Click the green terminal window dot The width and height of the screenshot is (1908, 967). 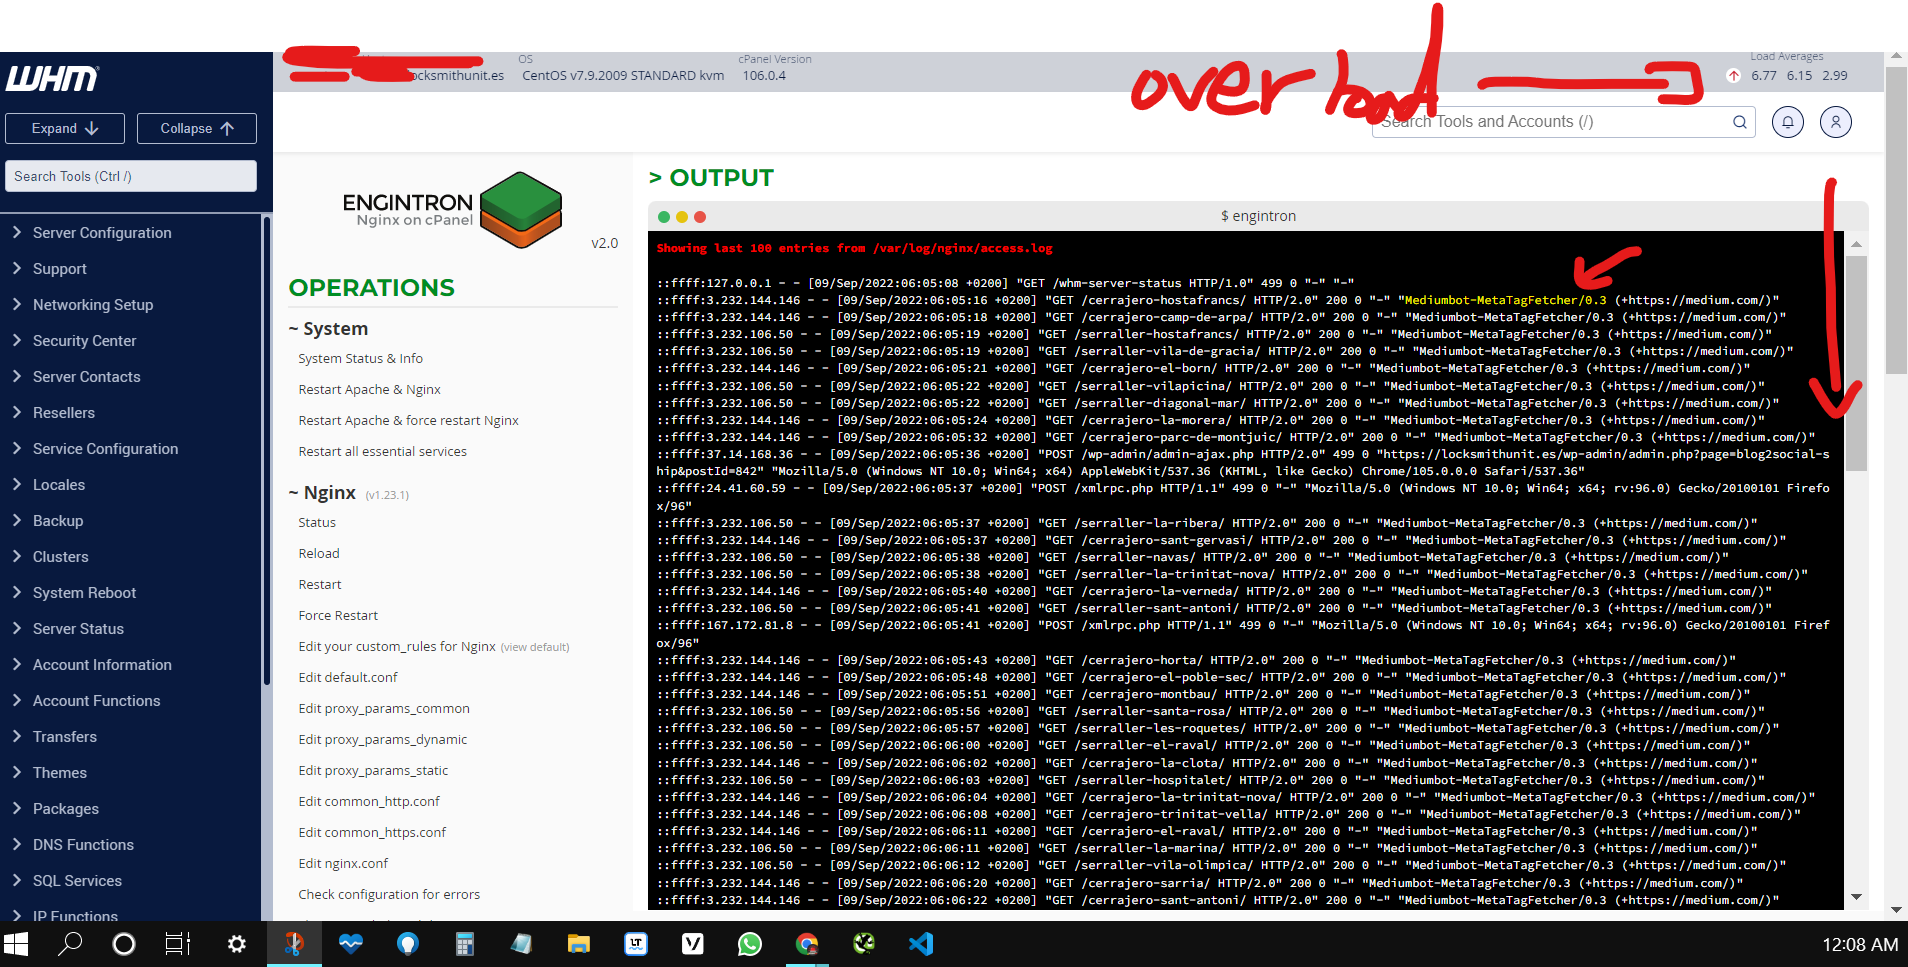664,217
